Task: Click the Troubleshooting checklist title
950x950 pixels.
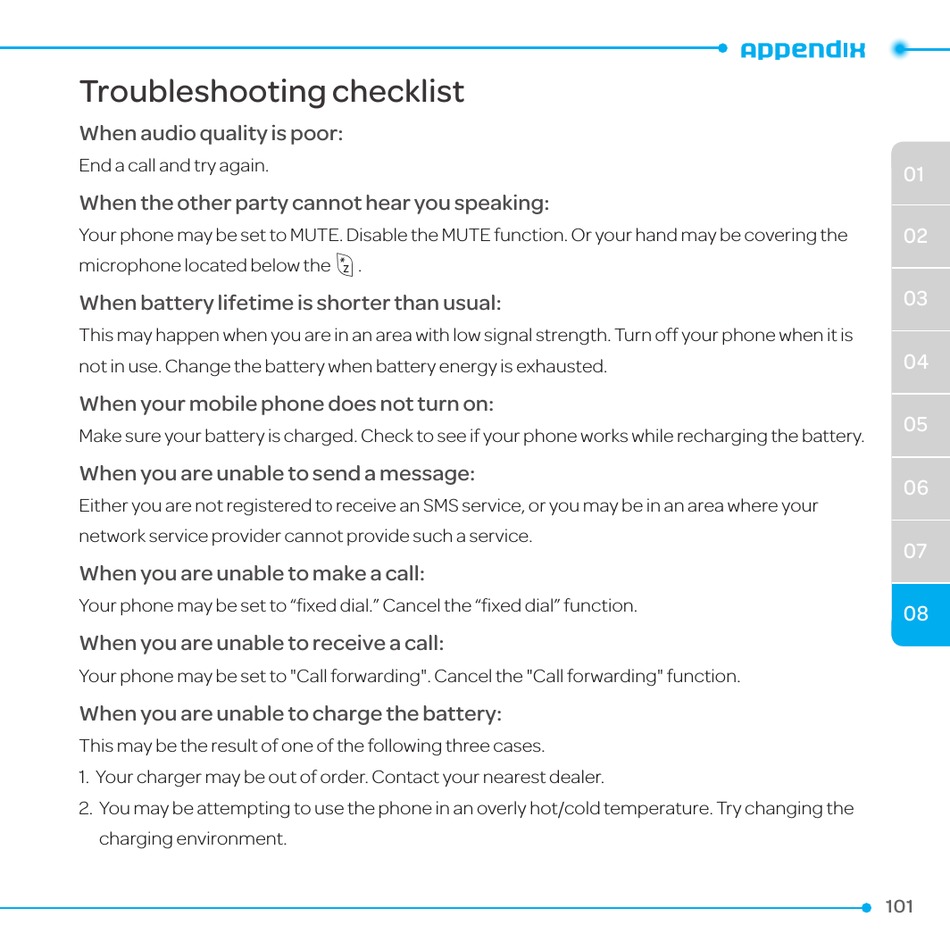Action: point(272,92)
